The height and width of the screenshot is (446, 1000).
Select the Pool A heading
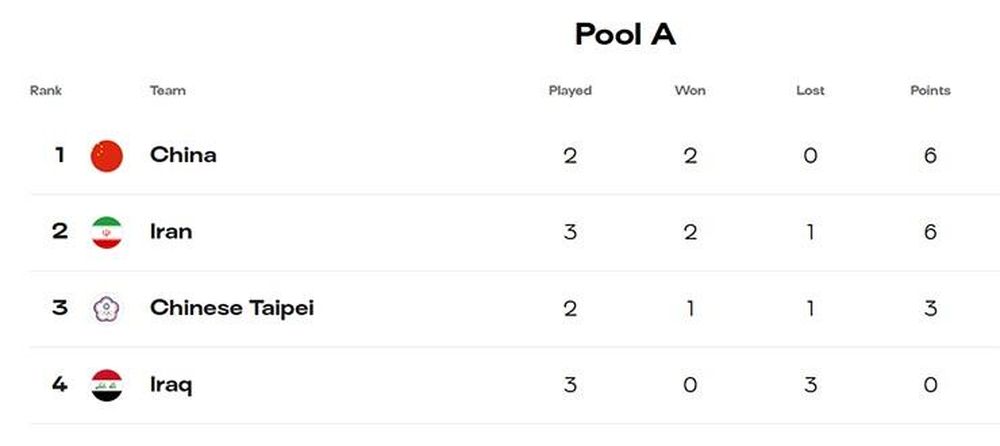click(x=625, y=34)
